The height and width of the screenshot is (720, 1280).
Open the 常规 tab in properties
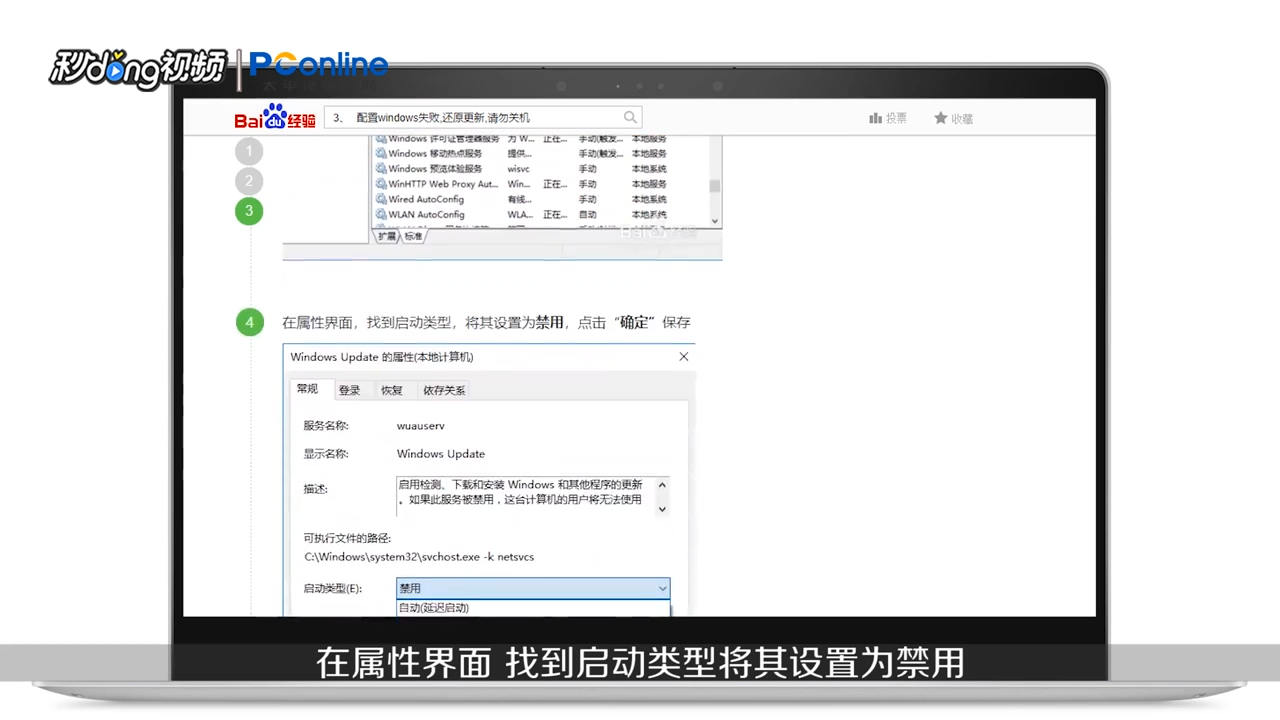[307, 389]
